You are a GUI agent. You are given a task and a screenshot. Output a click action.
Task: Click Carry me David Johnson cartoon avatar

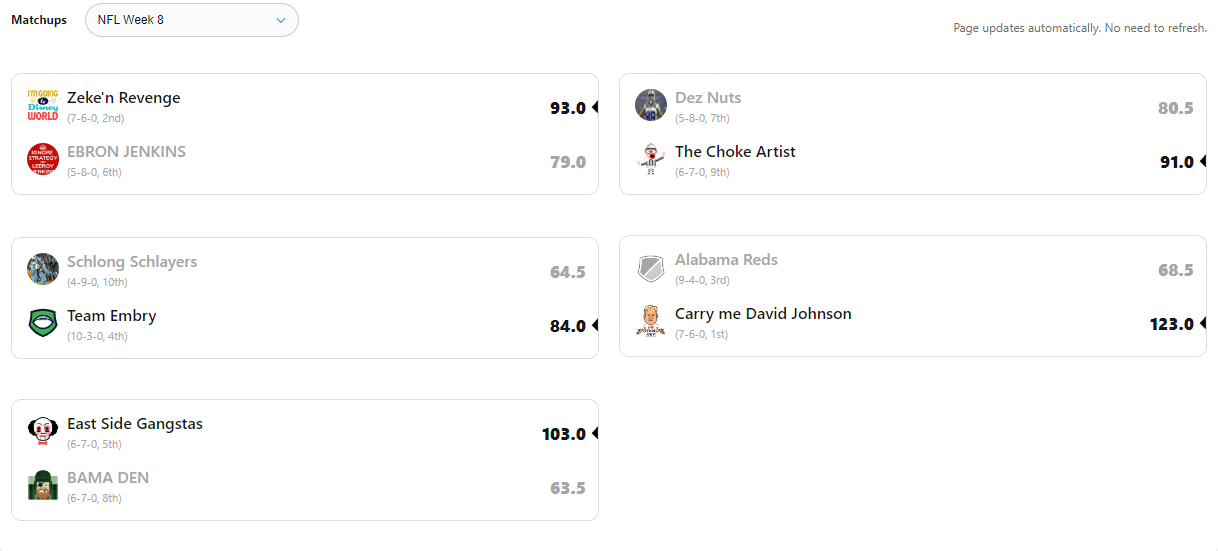click(x=651, y=321)
